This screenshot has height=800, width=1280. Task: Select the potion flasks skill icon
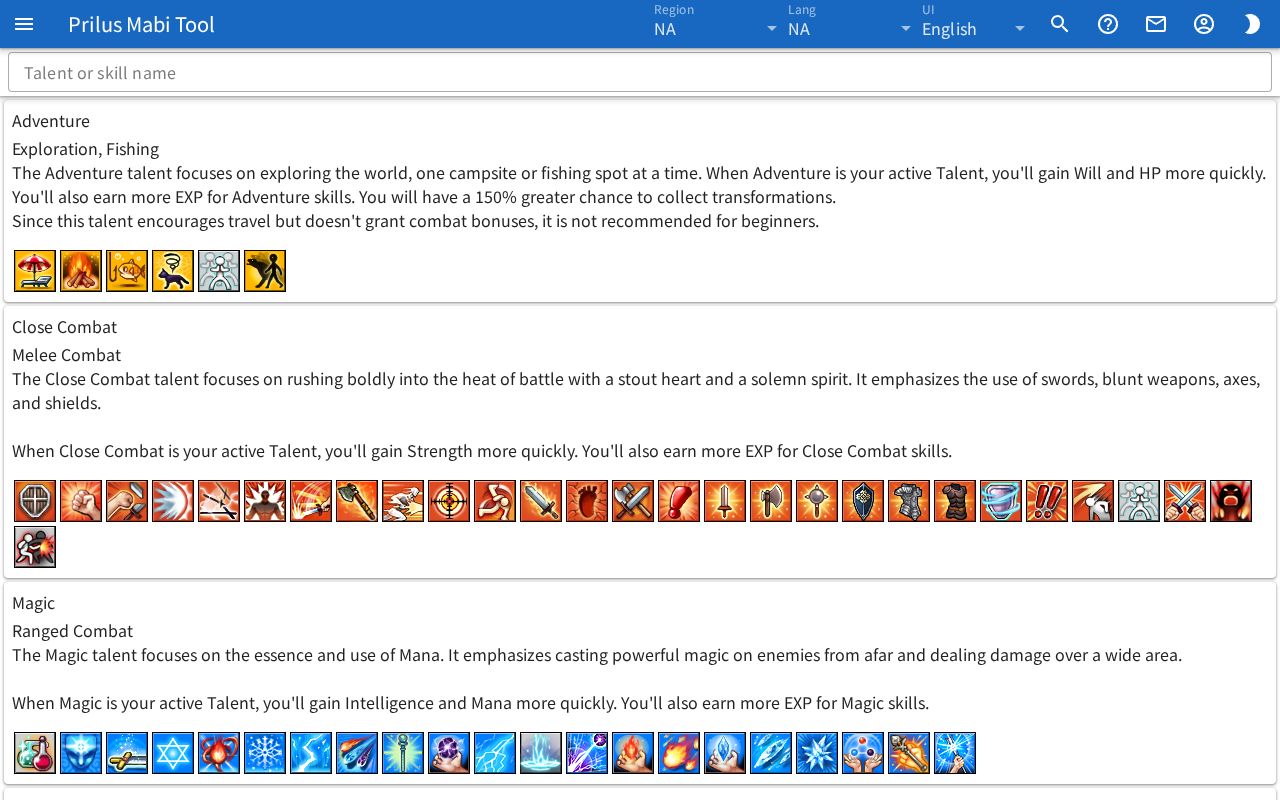(x=35, y=753)
